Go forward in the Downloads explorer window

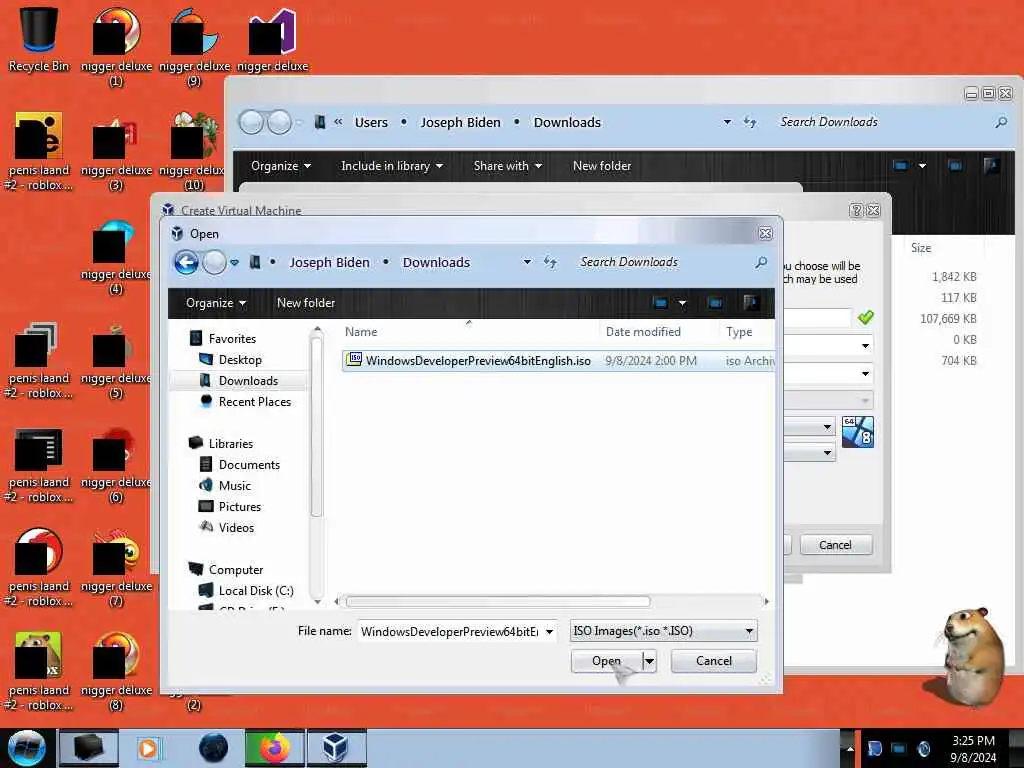click(x=280, y=122)
